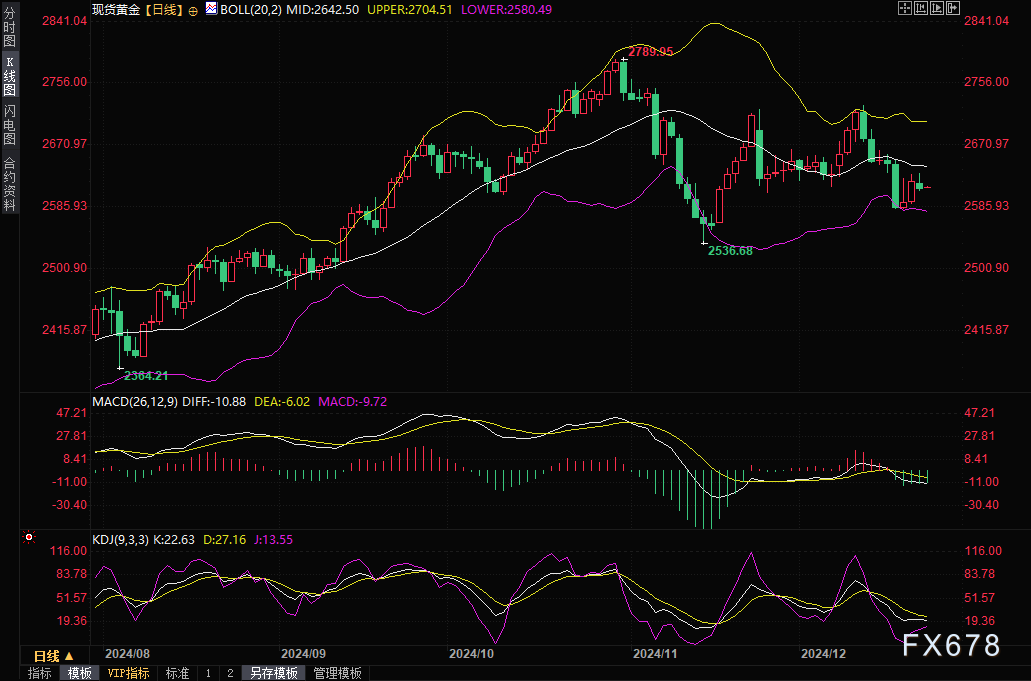
Task: Select the 指标 bottom tab
Action: pyautogui.click(x=40, y=674)
